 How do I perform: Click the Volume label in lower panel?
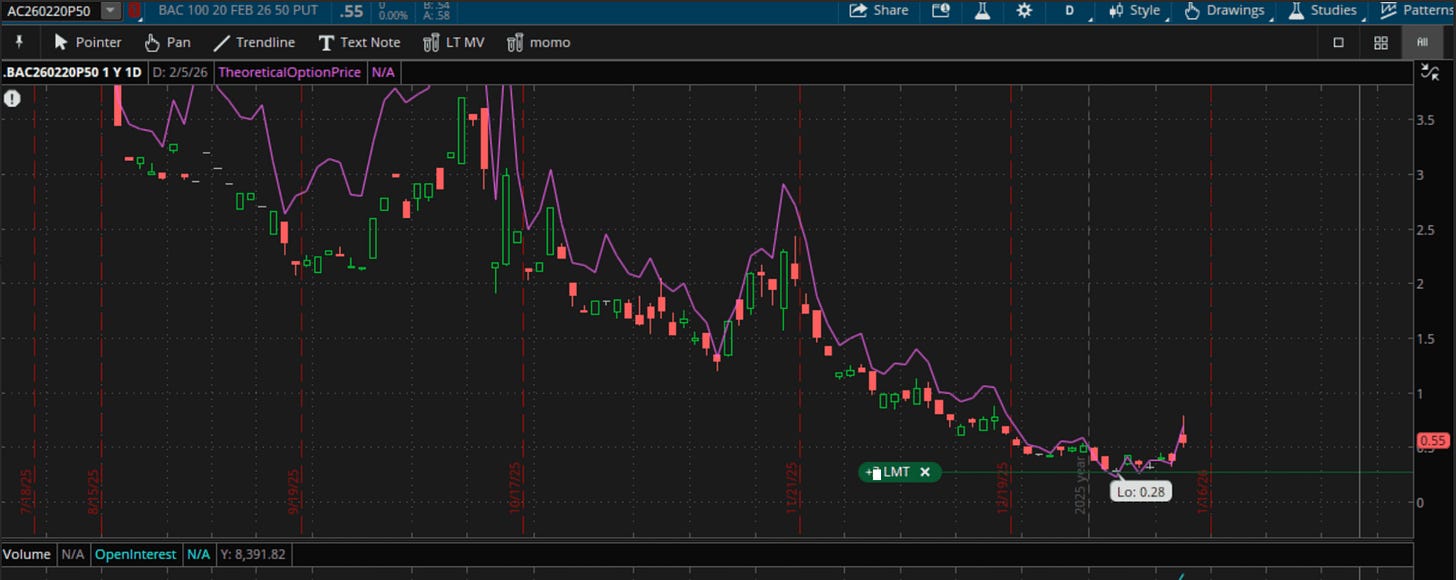coord(28,553)
